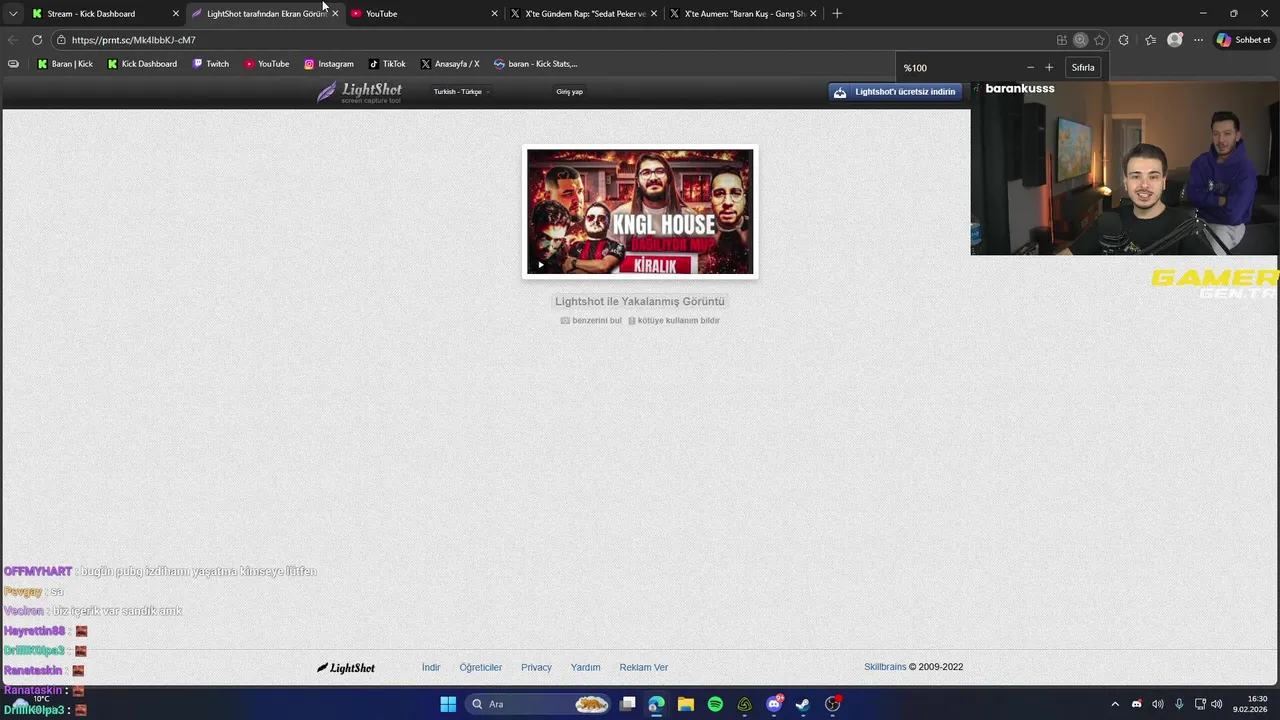The image size is (1280, 720).
Task: Open the Baran | Kick bookmark
Action: (65, 64)
